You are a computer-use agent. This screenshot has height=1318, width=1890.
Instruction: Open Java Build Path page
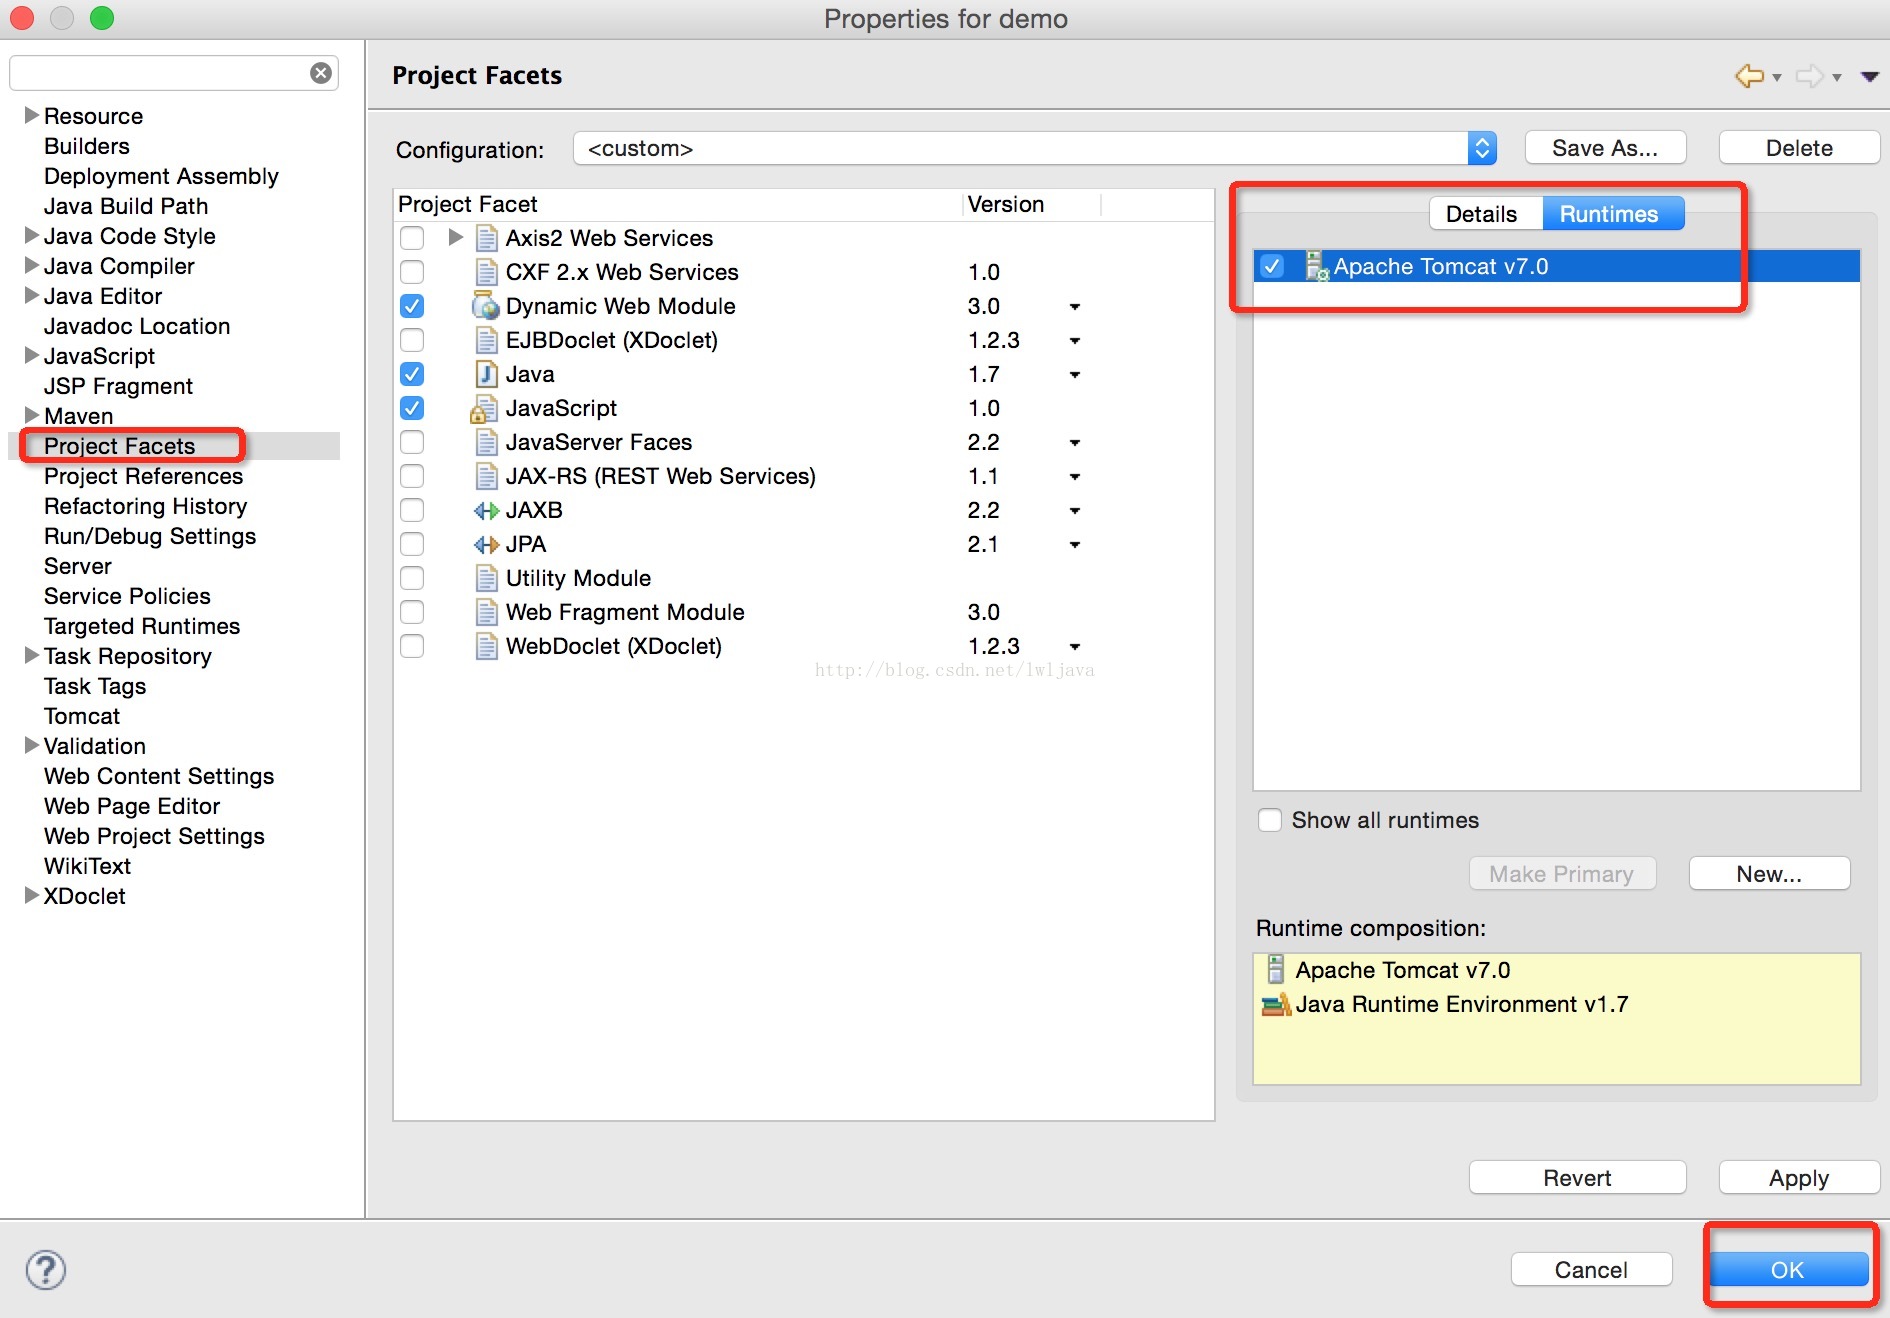pos(126,206)
